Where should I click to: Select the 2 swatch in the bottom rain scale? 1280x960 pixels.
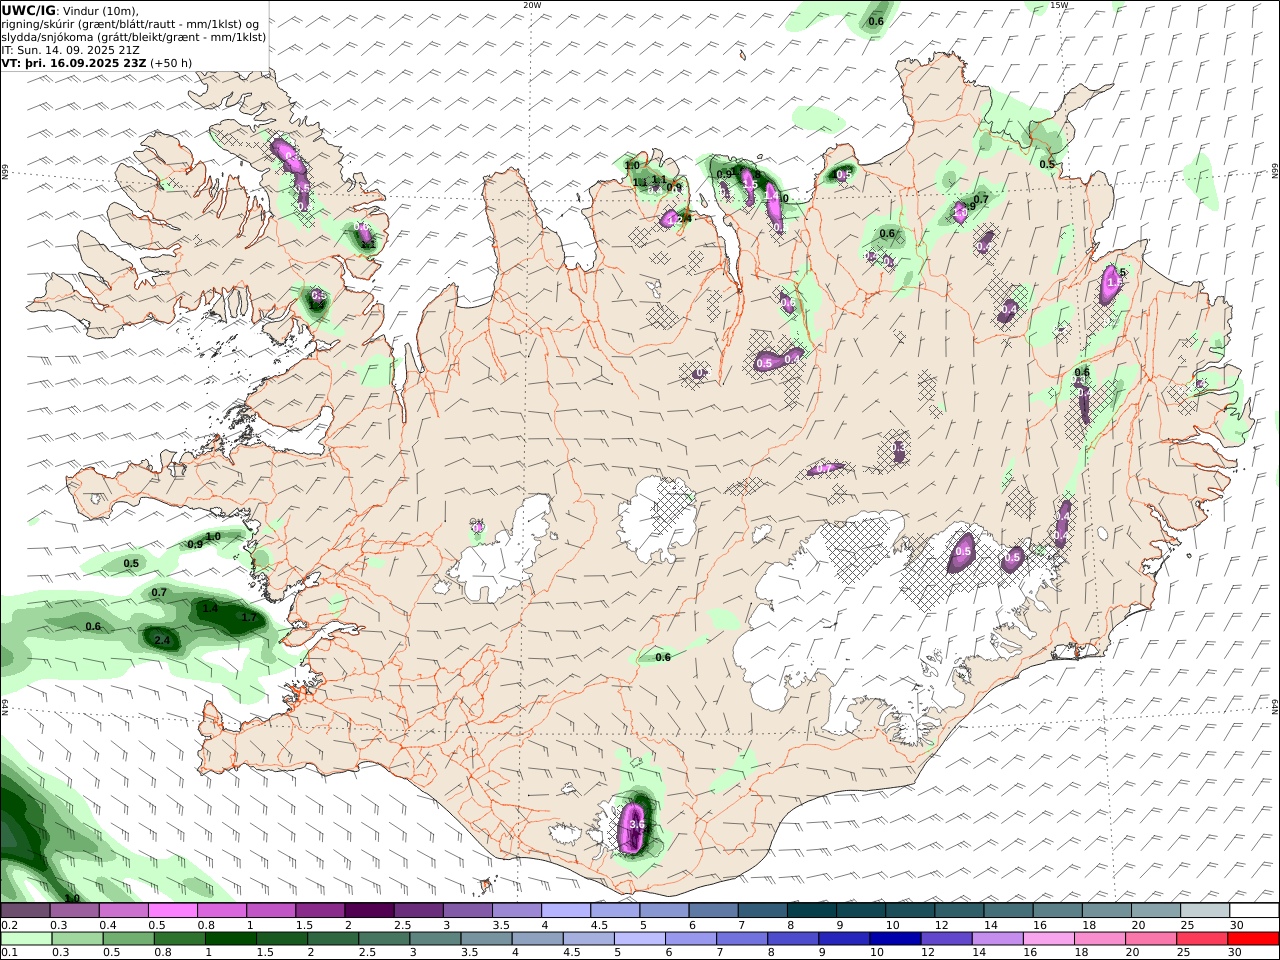coord(333,939)
